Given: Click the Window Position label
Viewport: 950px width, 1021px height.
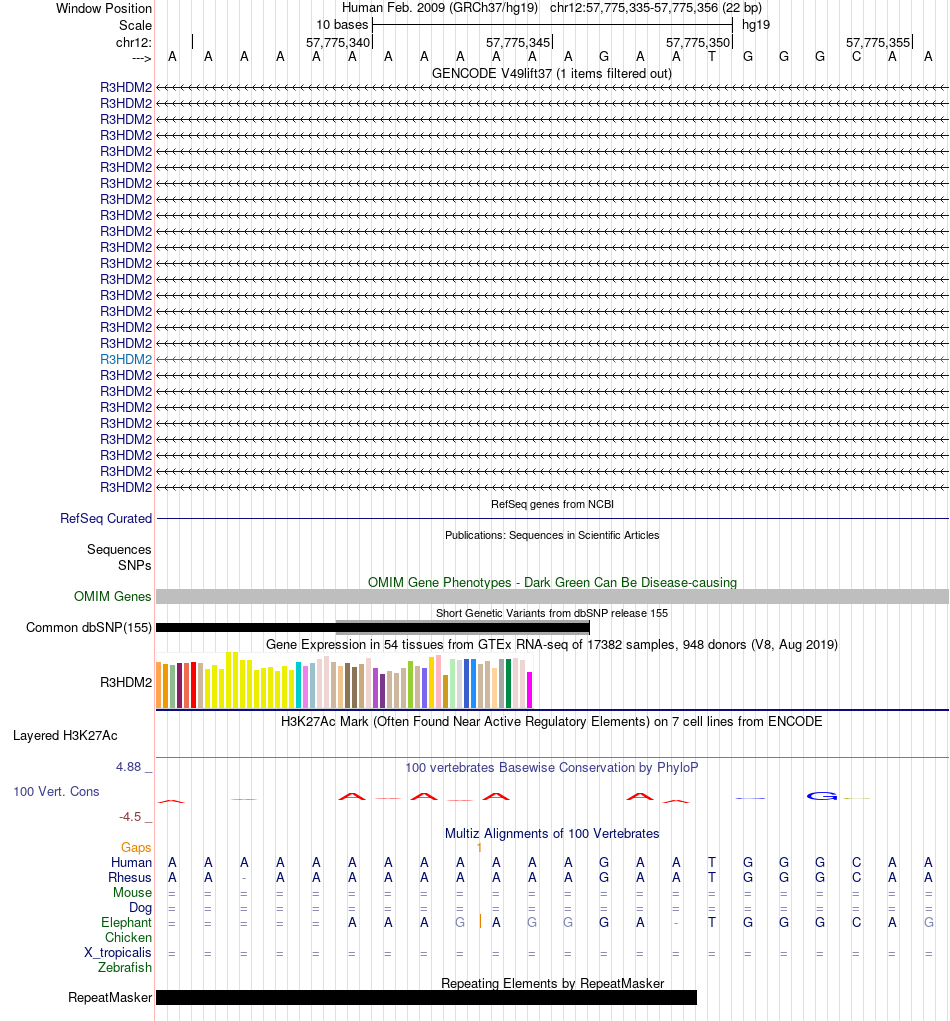Looking at the screenshot, I should (104, 8).
